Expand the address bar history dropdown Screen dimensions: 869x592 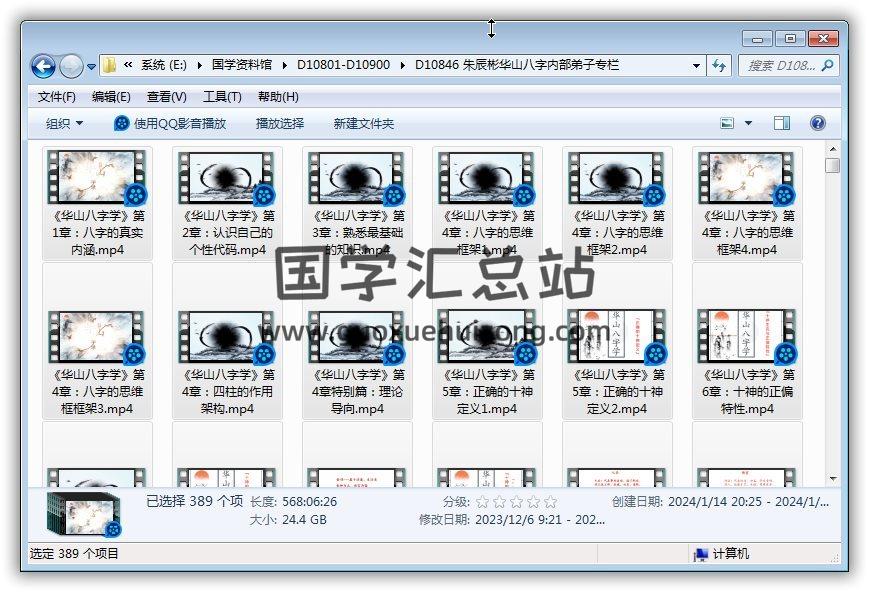(x=697, y=66)
